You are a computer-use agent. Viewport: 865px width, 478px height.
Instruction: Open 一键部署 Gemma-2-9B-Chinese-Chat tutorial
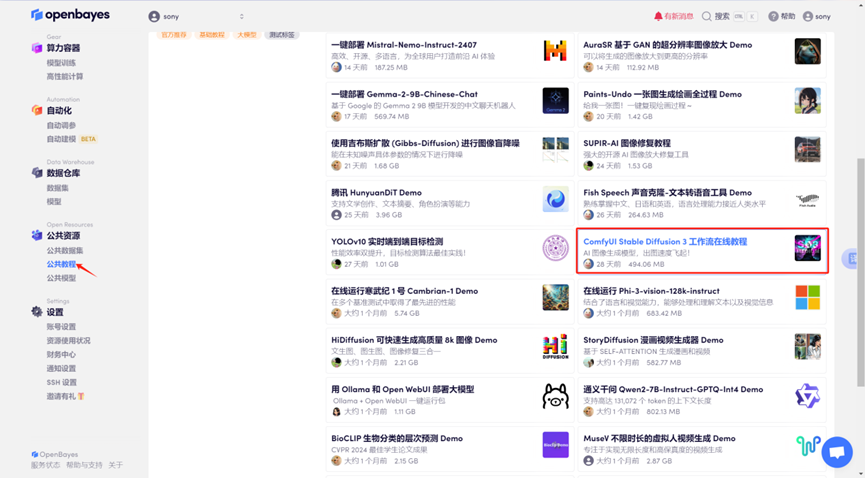tap(404, 94)
